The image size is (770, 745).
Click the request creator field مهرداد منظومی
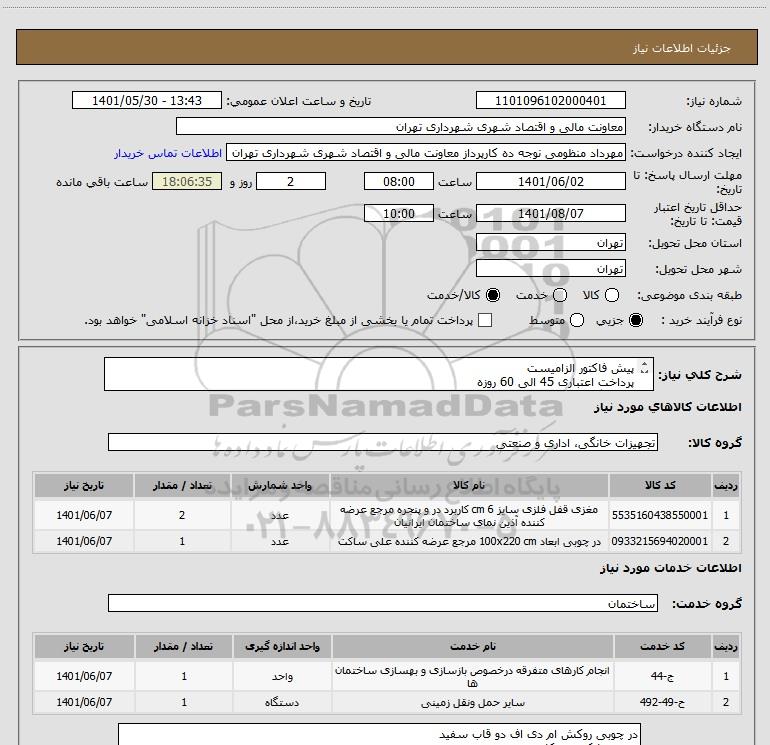(426, 153)
